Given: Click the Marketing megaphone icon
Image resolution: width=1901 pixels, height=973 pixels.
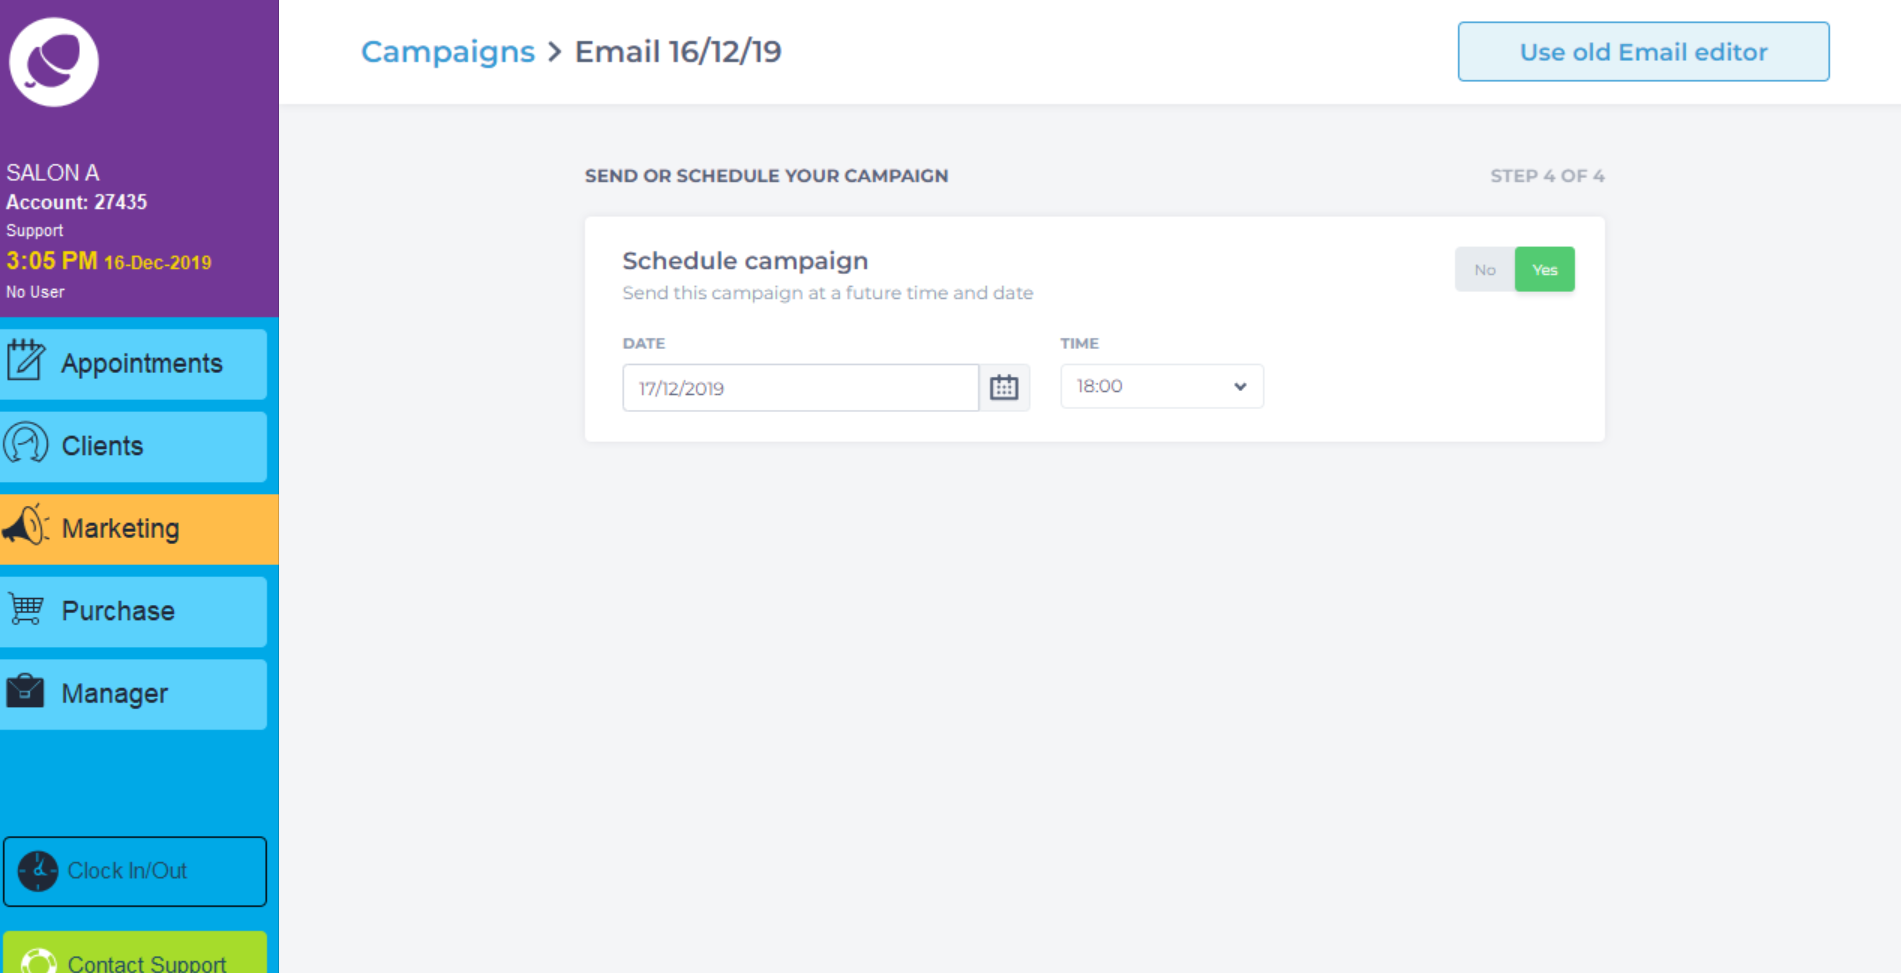Looking at the screenshot, I should point(26,525).
